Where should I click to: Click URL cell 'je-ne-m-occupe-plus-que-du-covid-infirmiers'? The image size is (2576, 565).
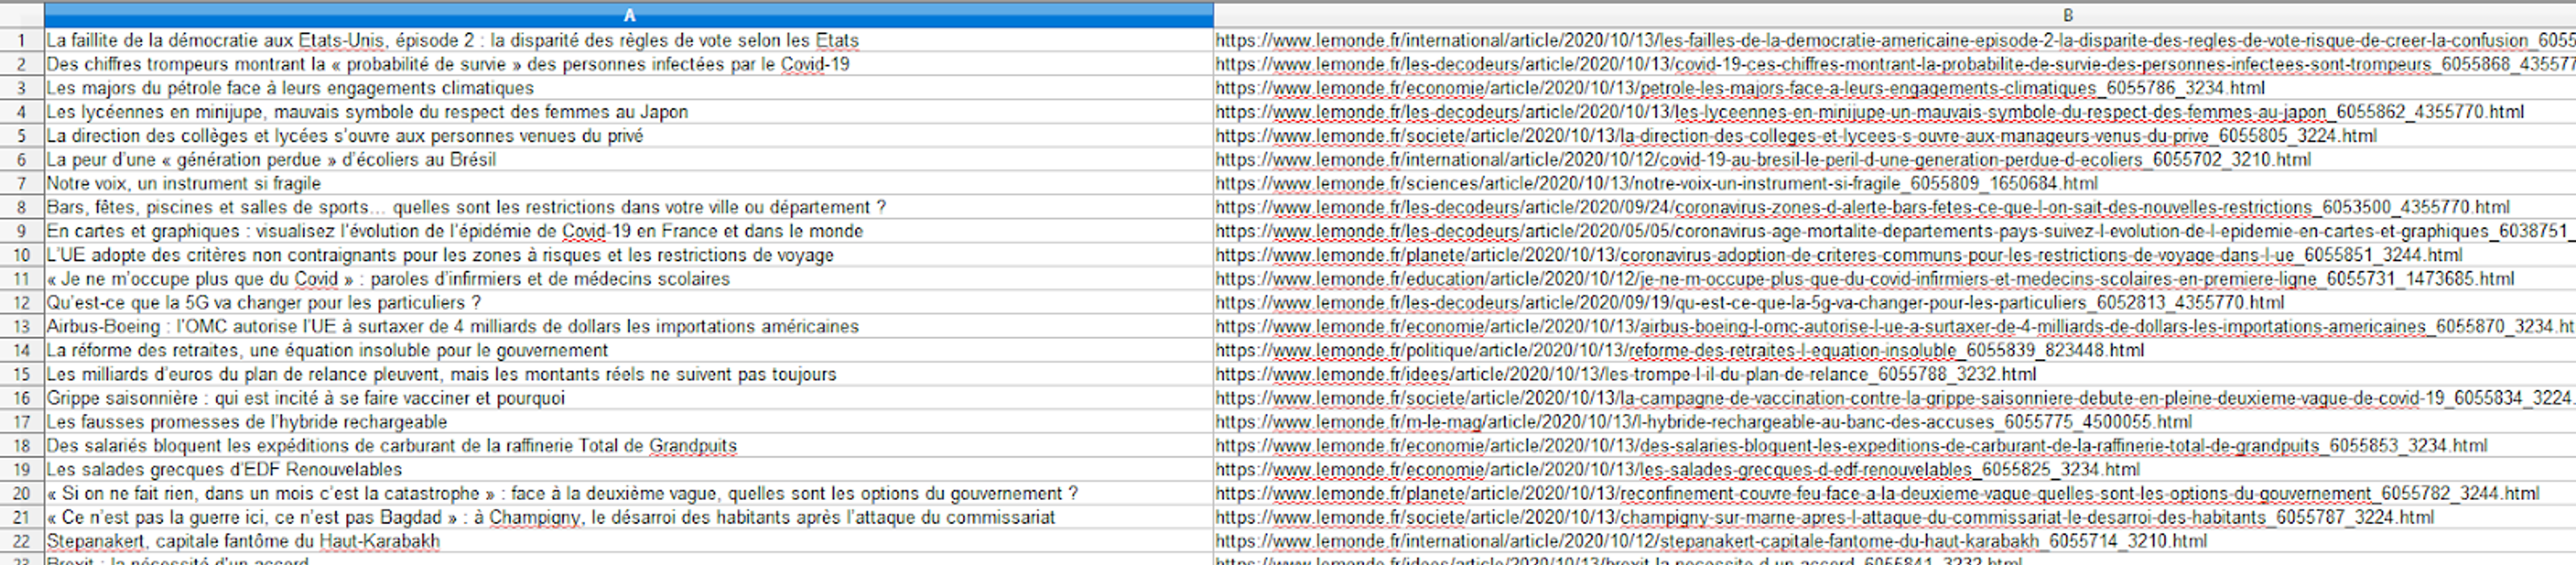pos(1895,279)
